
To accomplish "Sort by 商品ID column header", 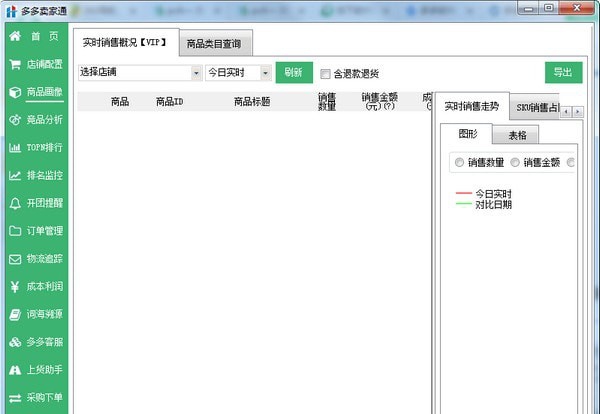I will [170, 102].
